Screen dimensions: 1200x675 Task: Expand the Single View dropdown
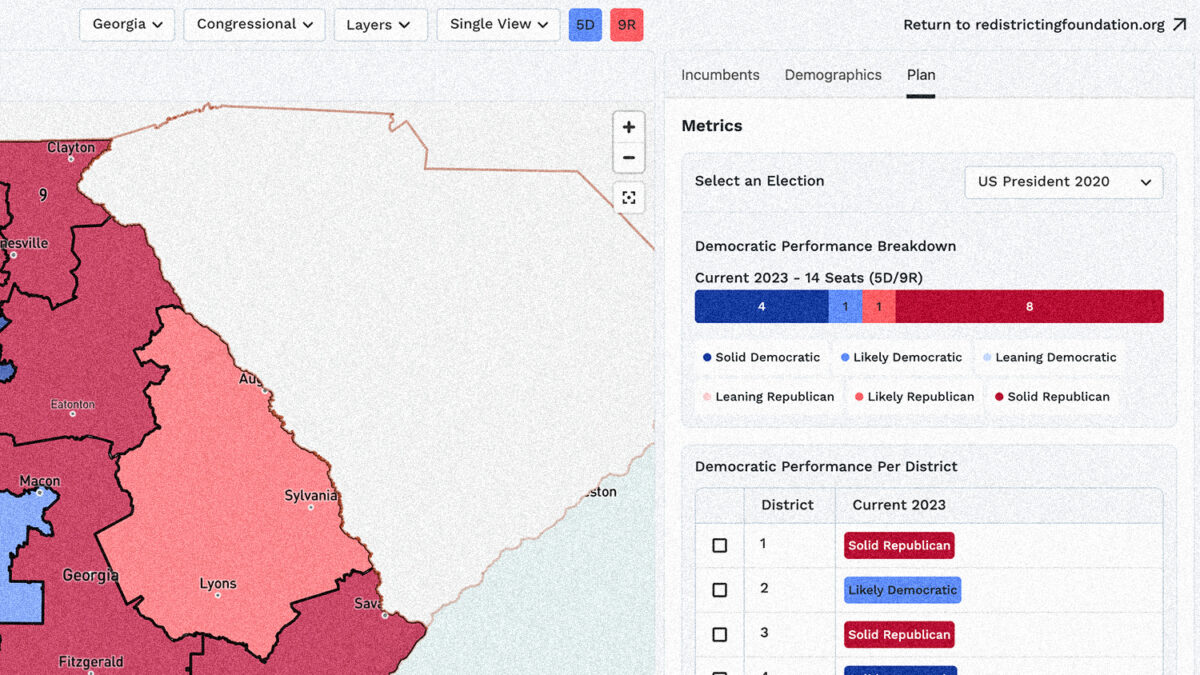point(498,25)
